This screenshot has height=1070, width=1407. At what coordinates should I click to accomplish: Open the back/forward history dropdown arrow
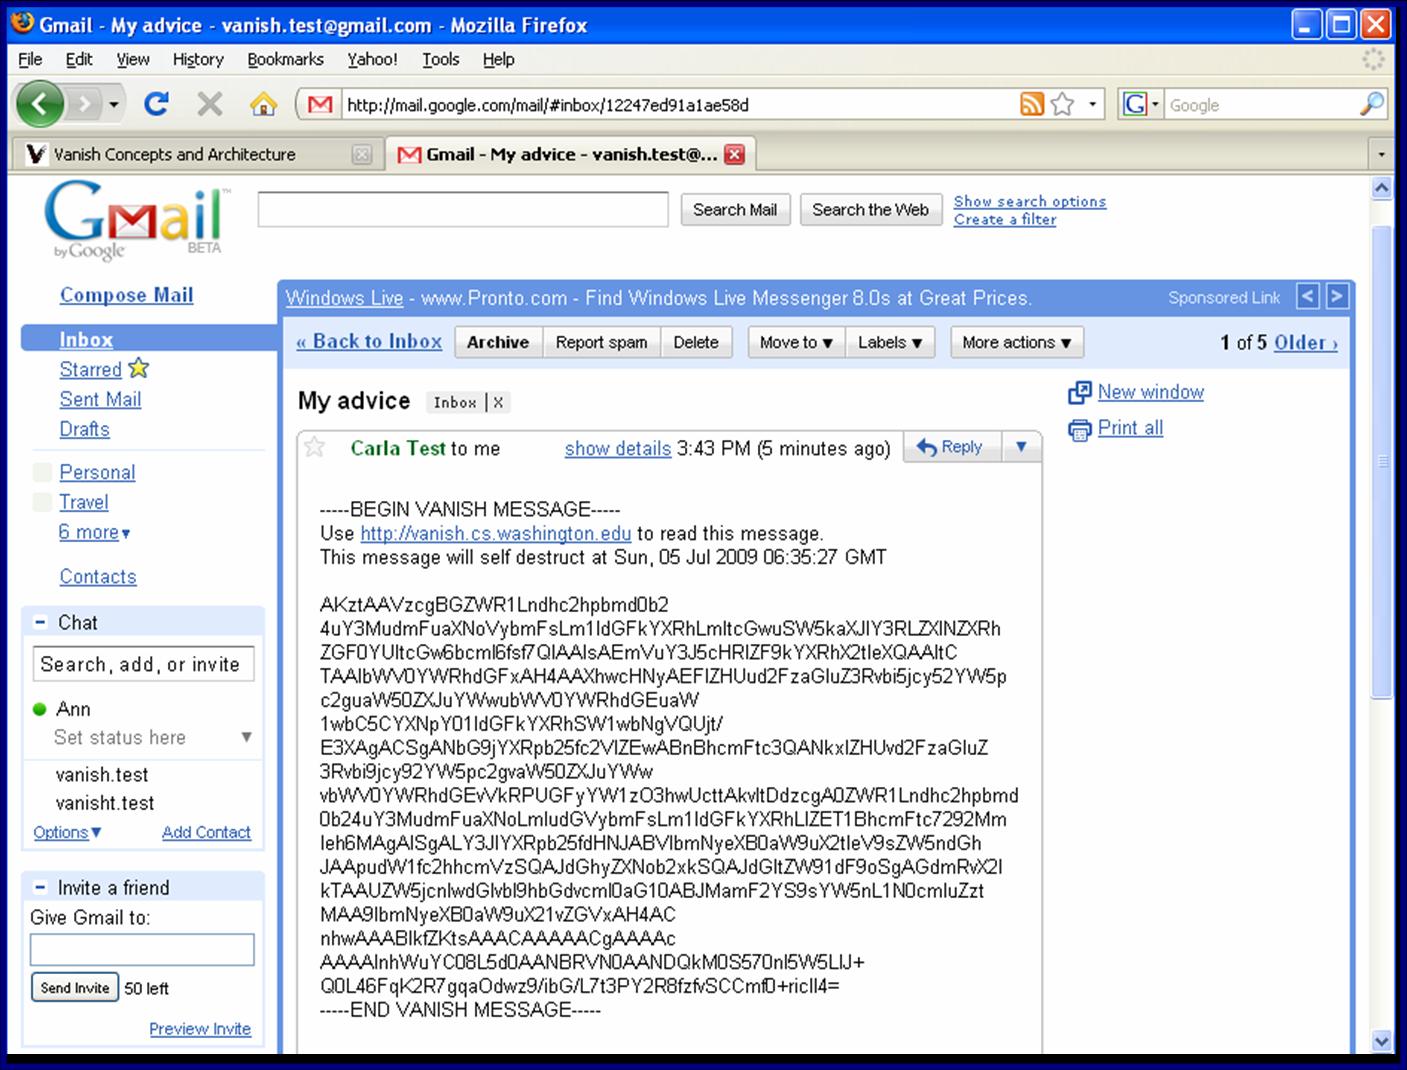coord(114,104)
